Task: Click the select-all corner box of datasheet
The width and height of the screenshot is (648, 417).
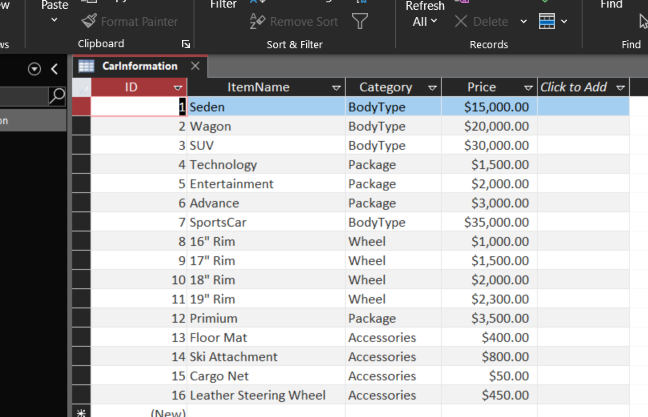Action: point(81,87)
